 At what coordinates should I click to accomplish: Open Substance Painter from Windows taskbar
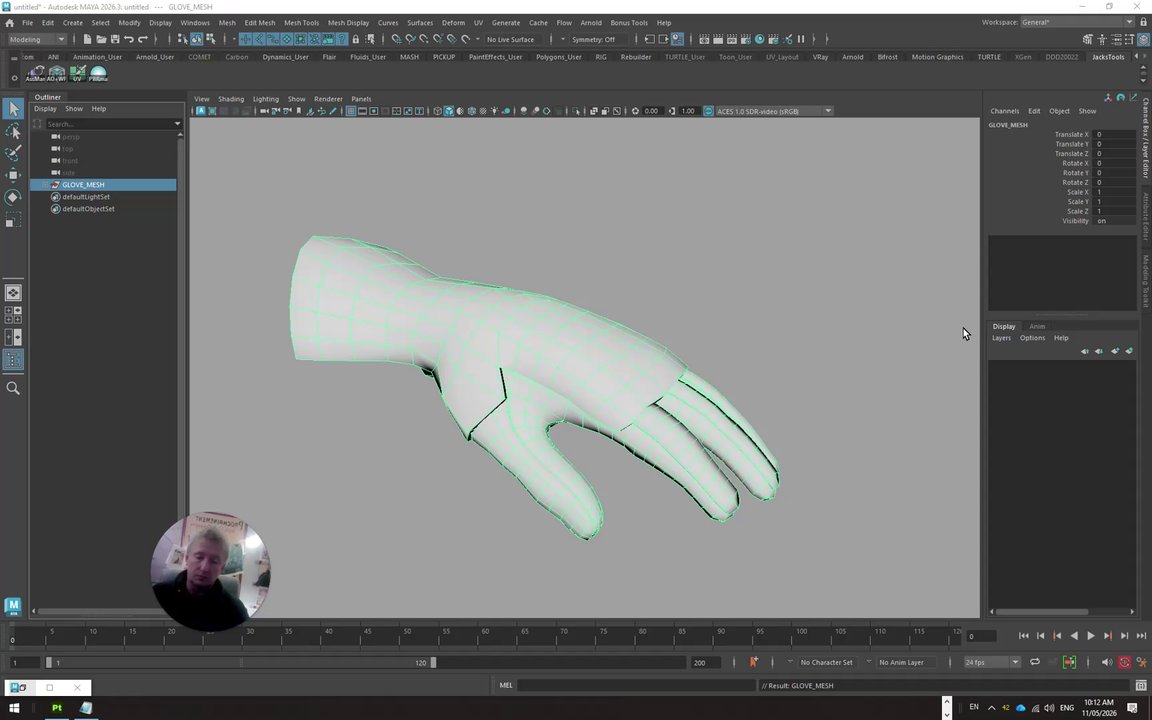57,708
